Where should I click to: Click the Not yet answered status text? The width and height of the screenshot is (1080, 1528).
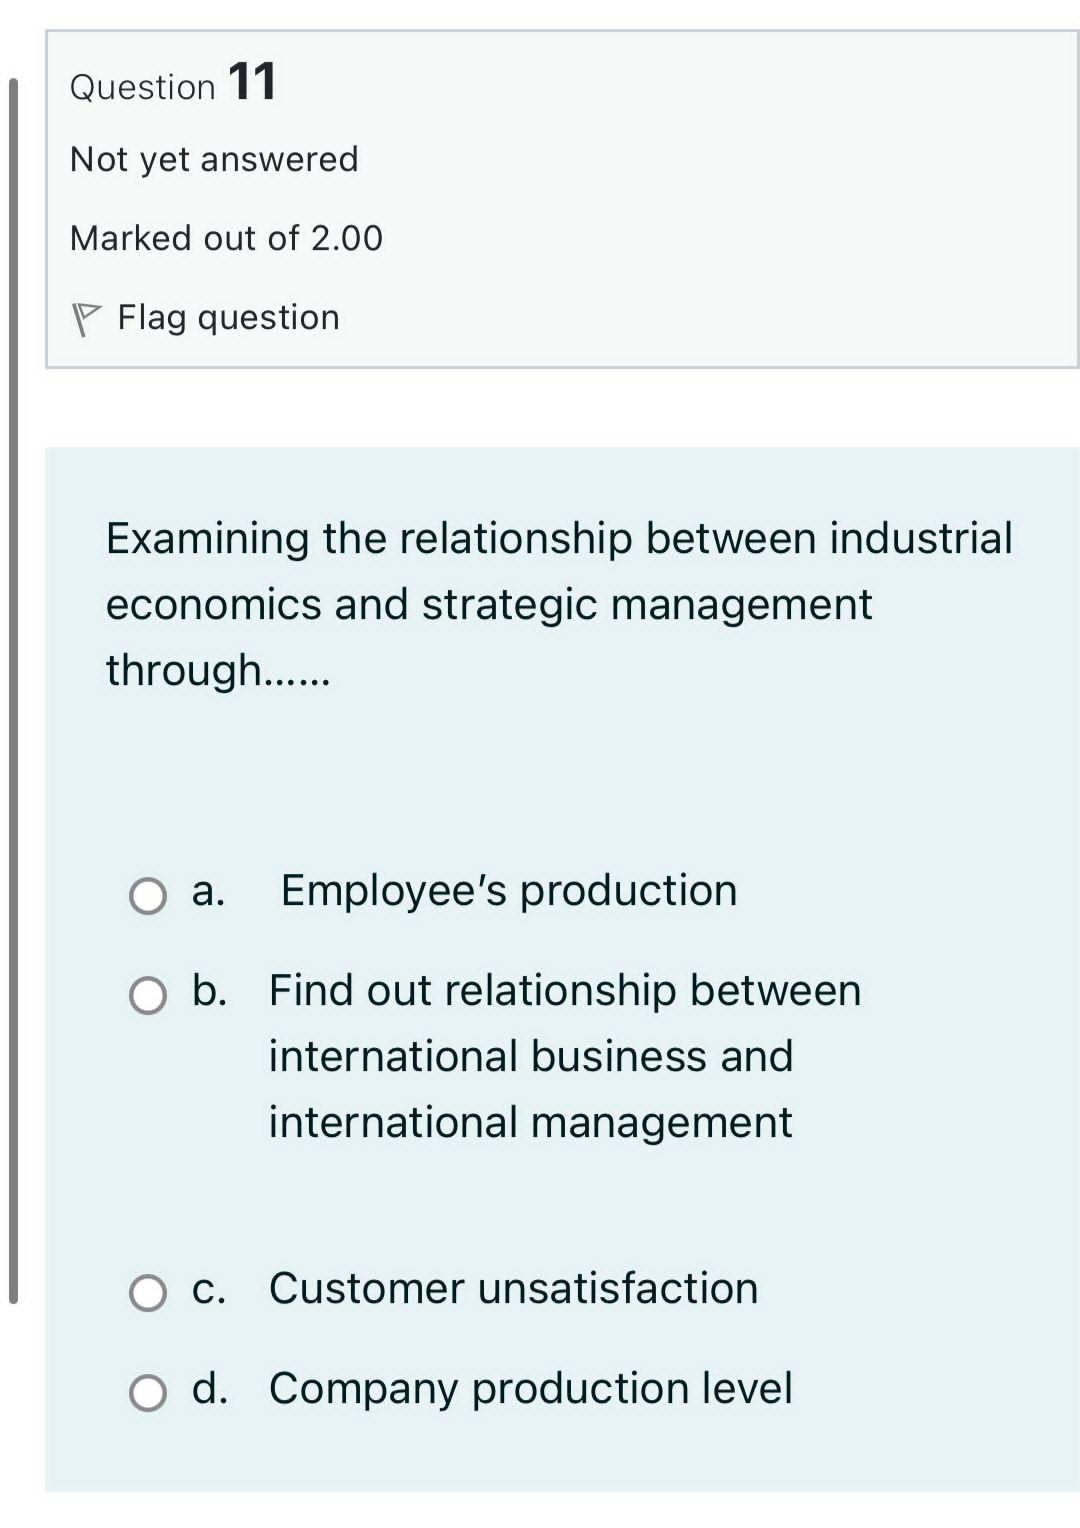coord(213,158)
